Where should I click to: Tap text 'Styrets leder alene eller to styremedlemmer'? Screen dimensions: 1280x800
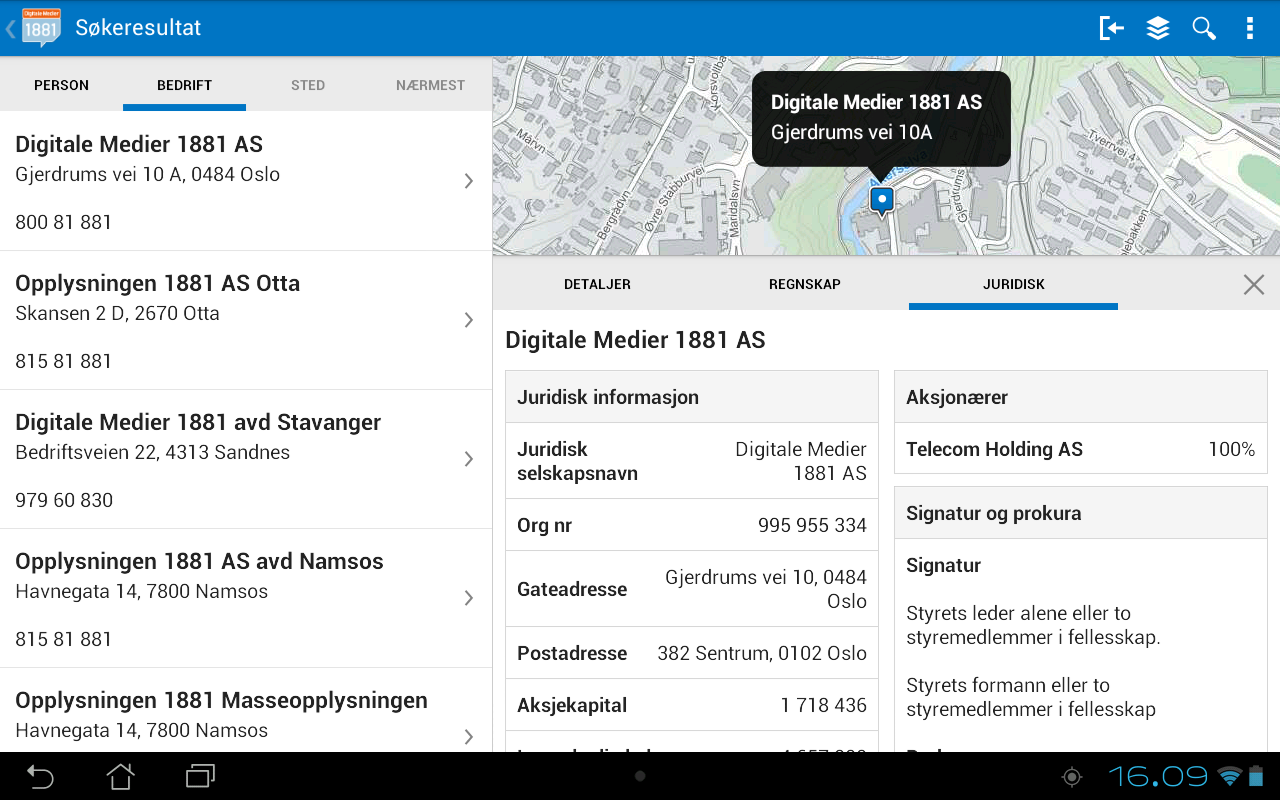click(x=1033, y=625)
